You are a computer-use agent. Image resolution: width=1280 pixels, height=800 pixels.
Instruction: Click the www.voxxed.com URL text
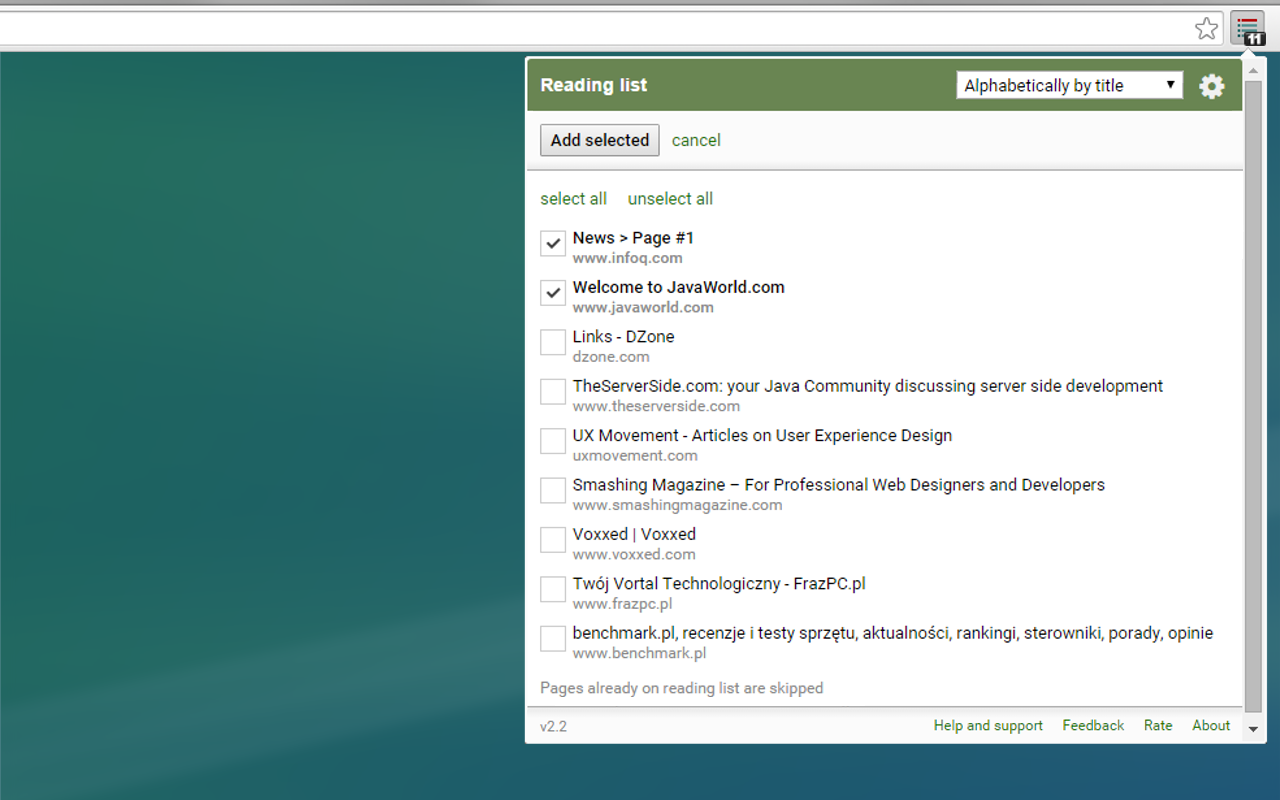pos(634,555)
